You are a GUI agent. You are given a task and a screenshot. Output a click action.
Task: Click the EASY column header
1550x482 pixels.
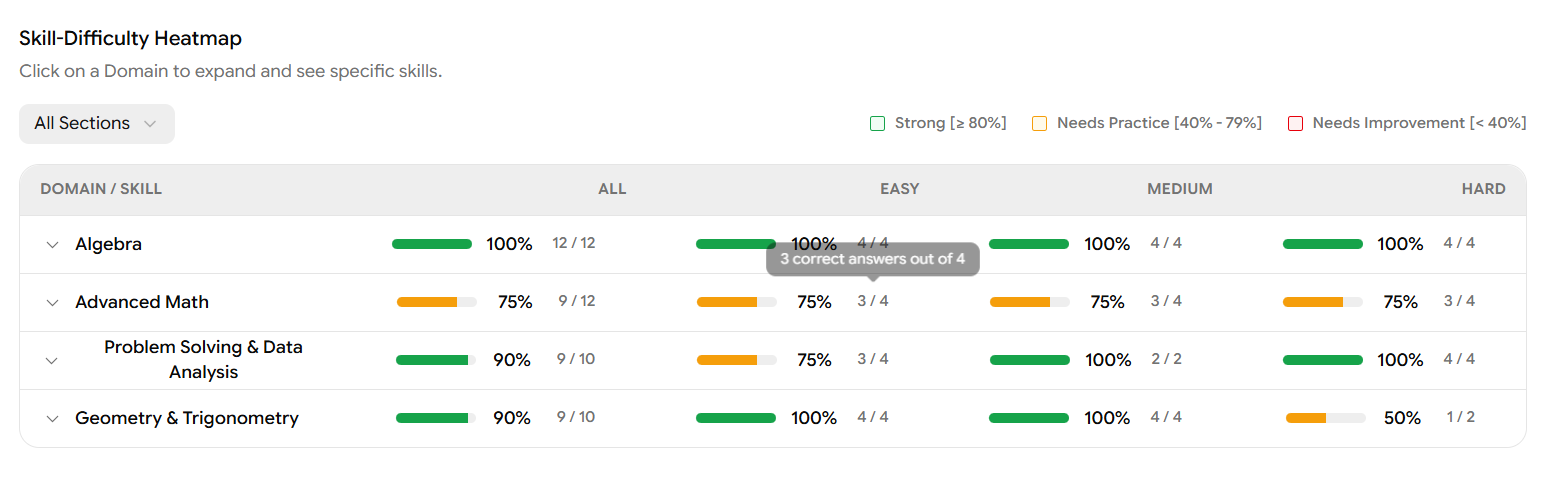[899, 189]
